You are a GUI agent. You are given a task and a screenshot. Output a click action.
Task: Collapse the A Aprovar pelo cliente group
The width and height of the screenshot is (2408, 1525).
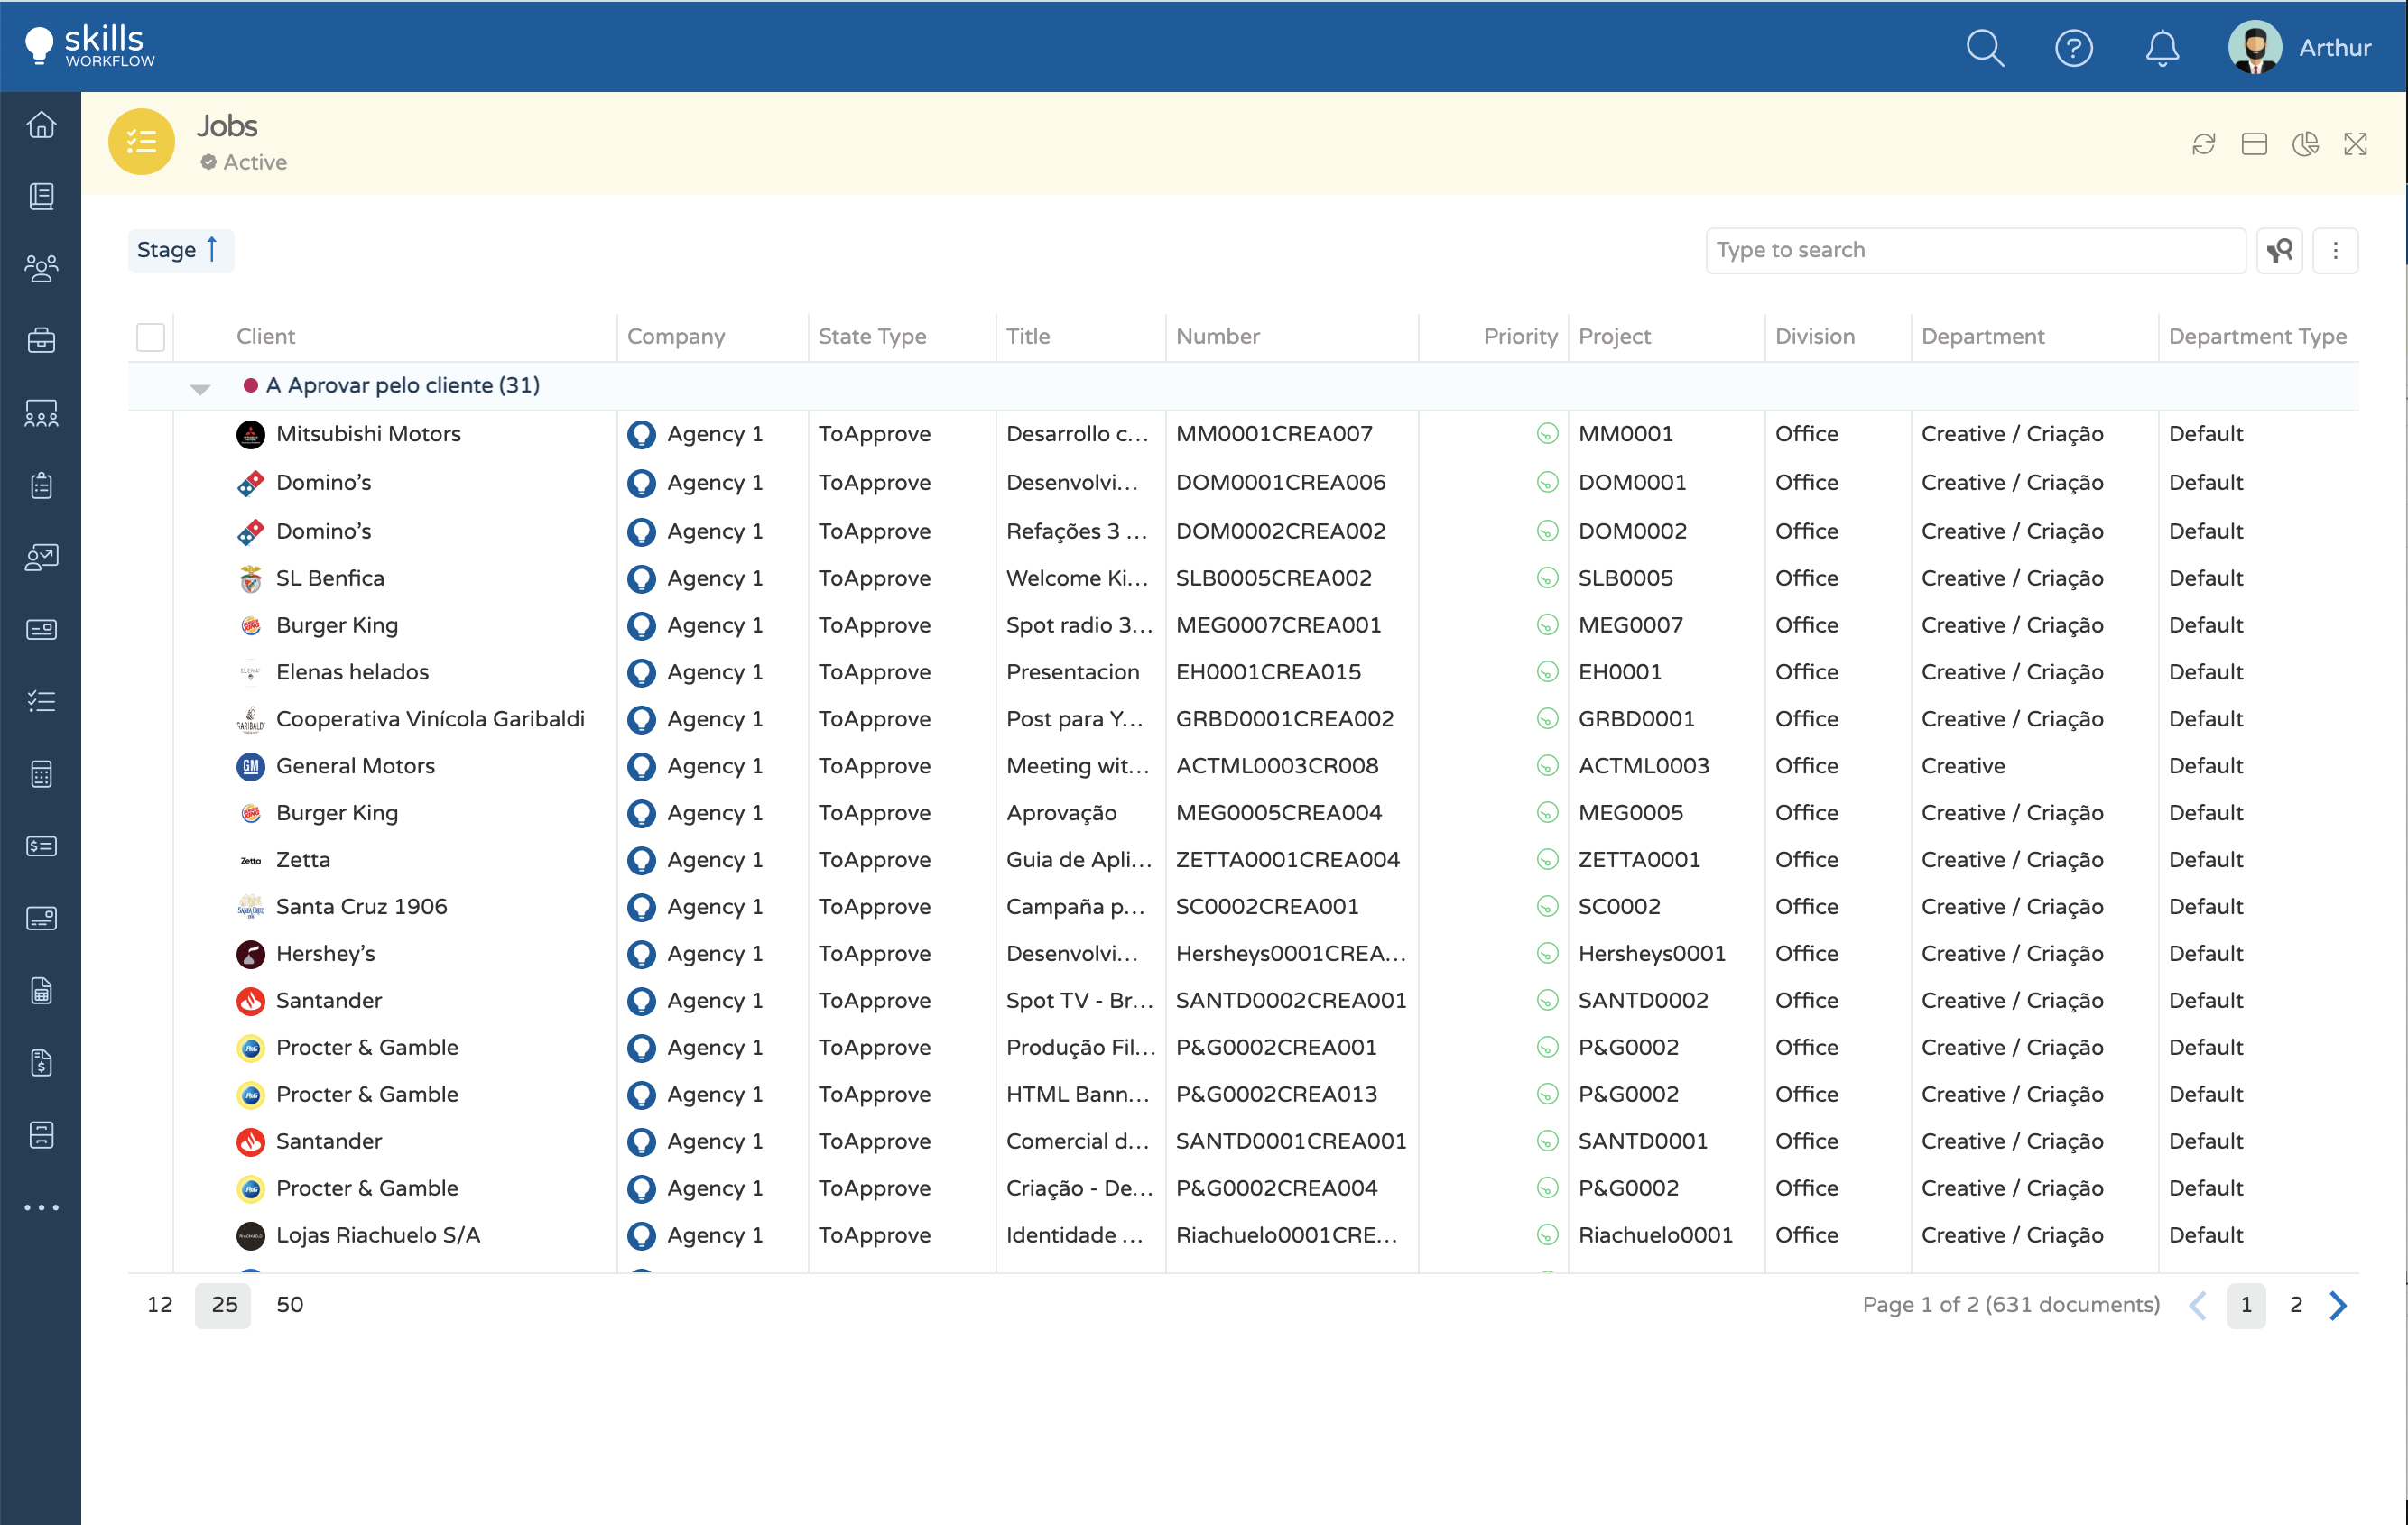(200, 388)
